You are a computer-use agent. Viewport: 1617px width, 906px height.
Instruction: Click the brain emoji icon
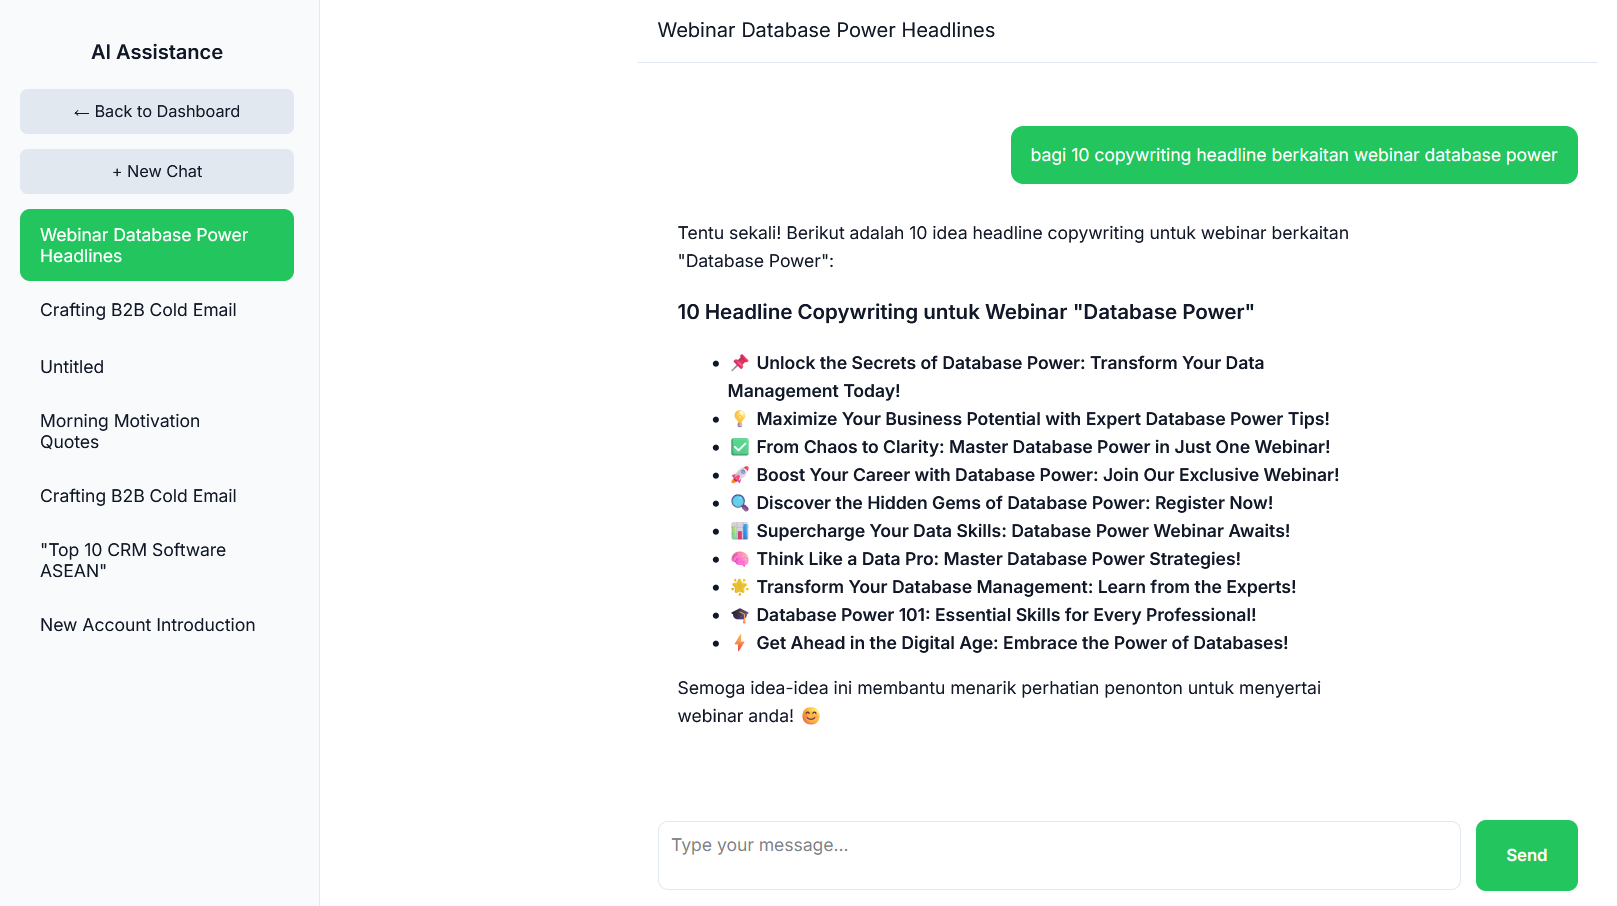740,559
